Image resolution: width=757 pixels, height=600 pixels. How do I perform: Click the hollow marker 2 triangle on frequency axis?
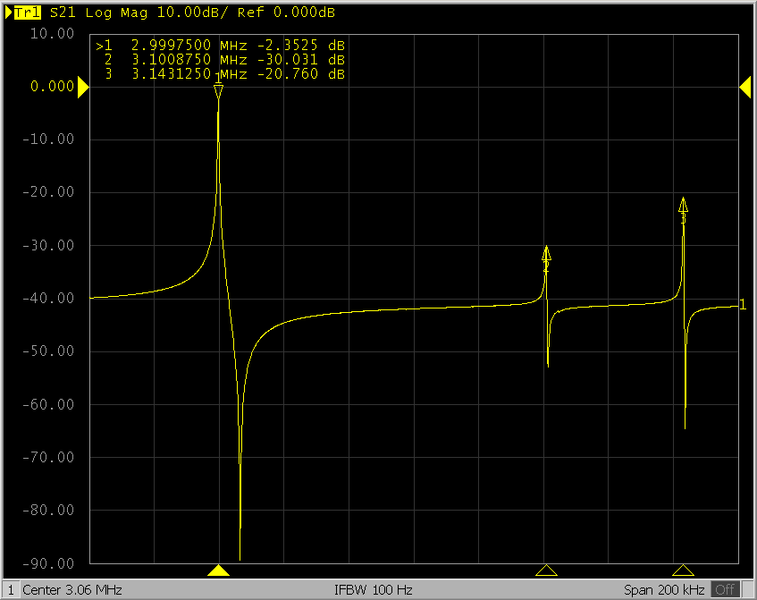pos(546,570)
